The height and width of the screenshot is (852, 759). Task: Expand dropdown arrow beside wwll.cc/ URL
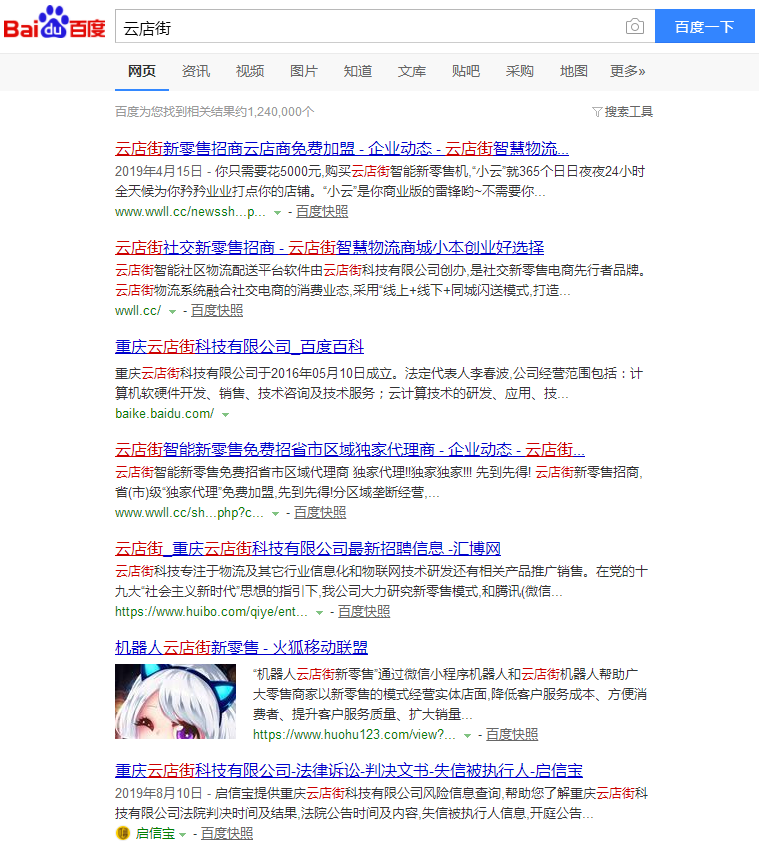tap(172, 311)
